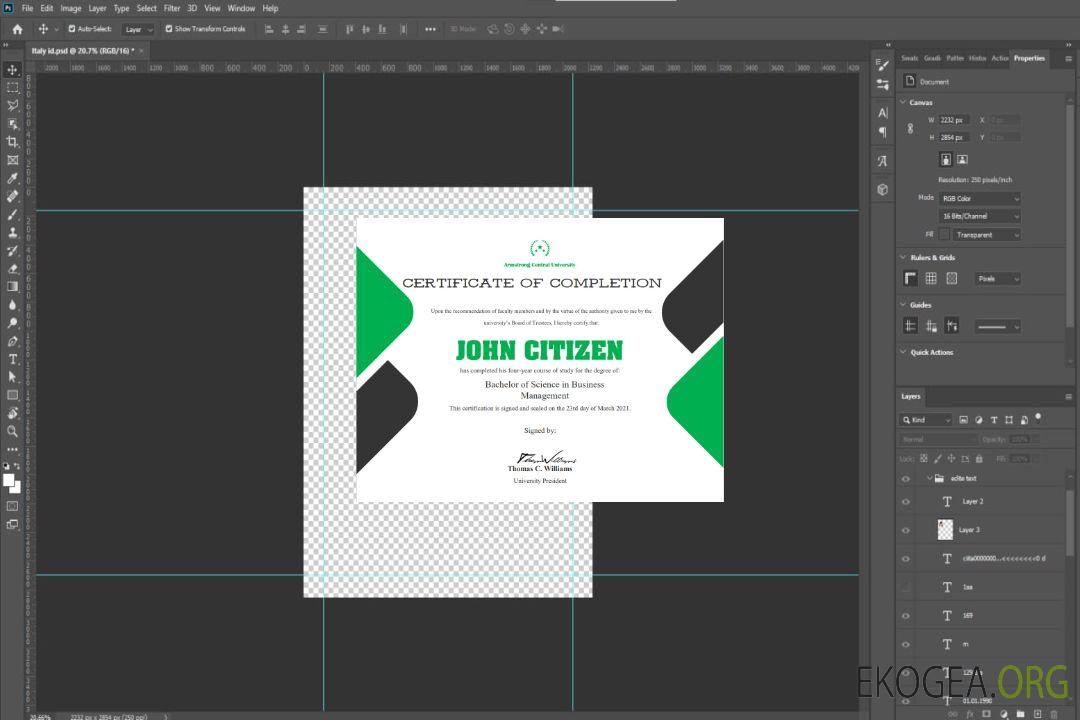Open the 16 Bits/Channel dropdown
Viewport: 1080px width, 720px height.
979,216
